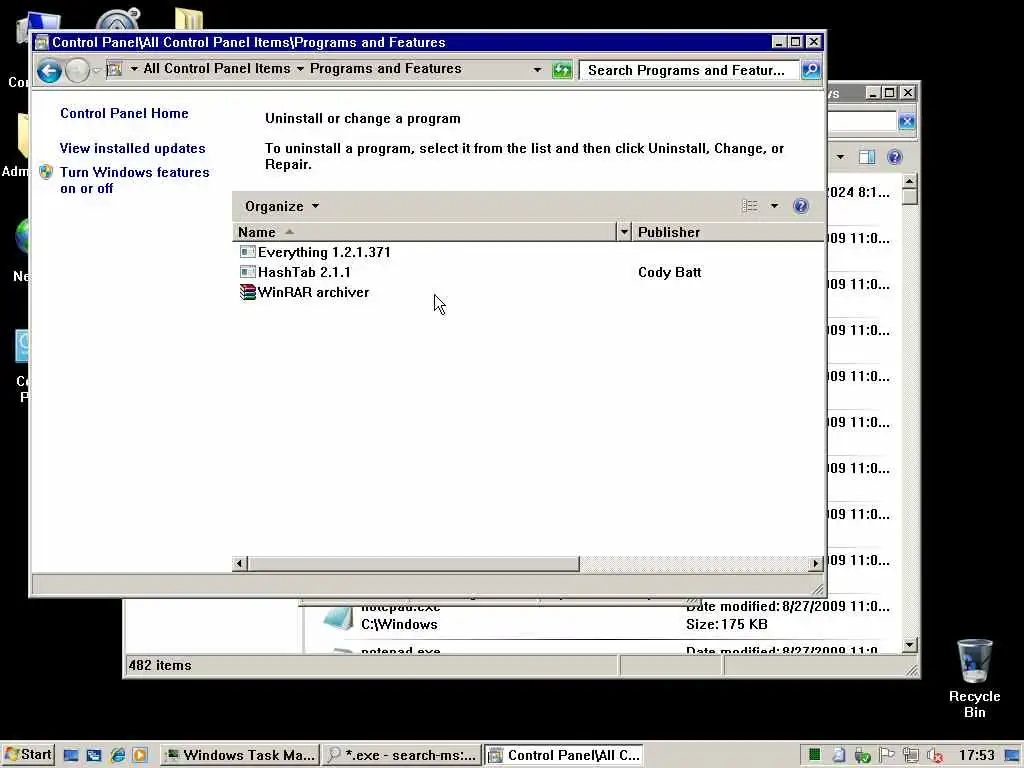1024x768 pixels.
Task: Sort by the Publisher column header
Action: [x=728, y=232]
